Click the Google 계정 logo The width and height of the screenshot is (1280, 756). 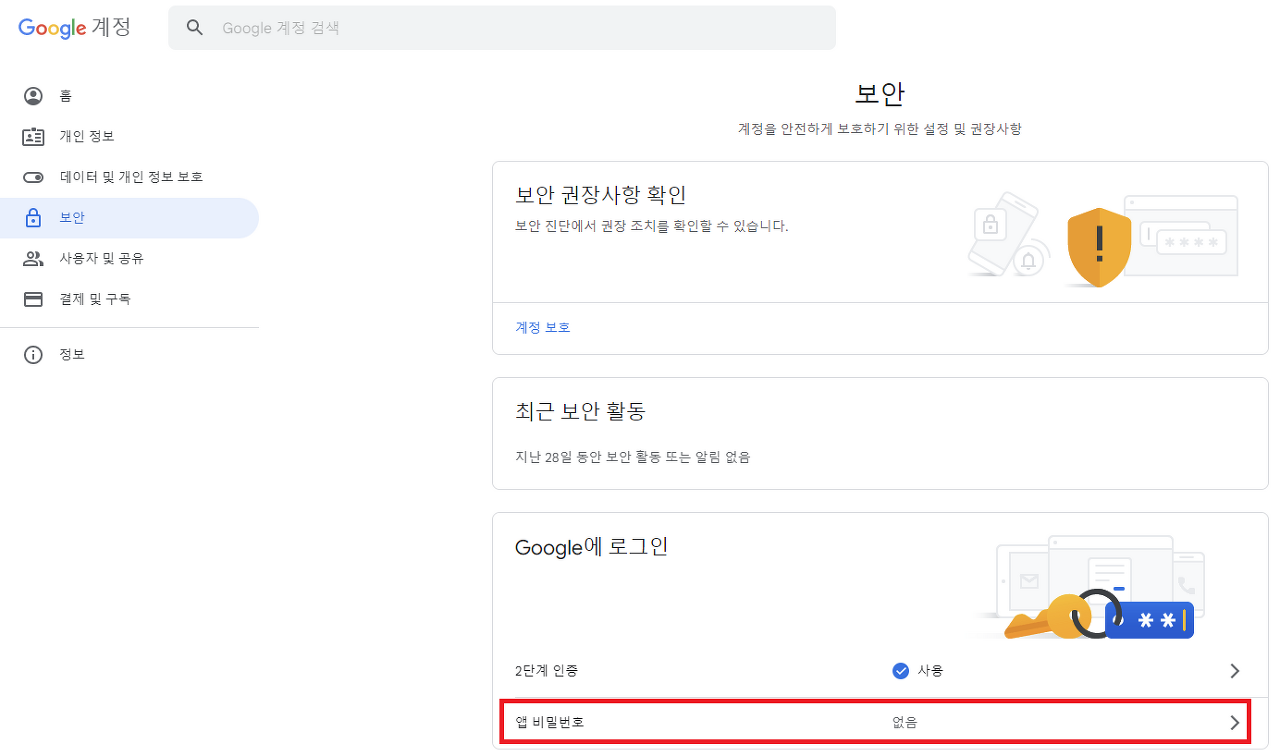coord(74,28)
